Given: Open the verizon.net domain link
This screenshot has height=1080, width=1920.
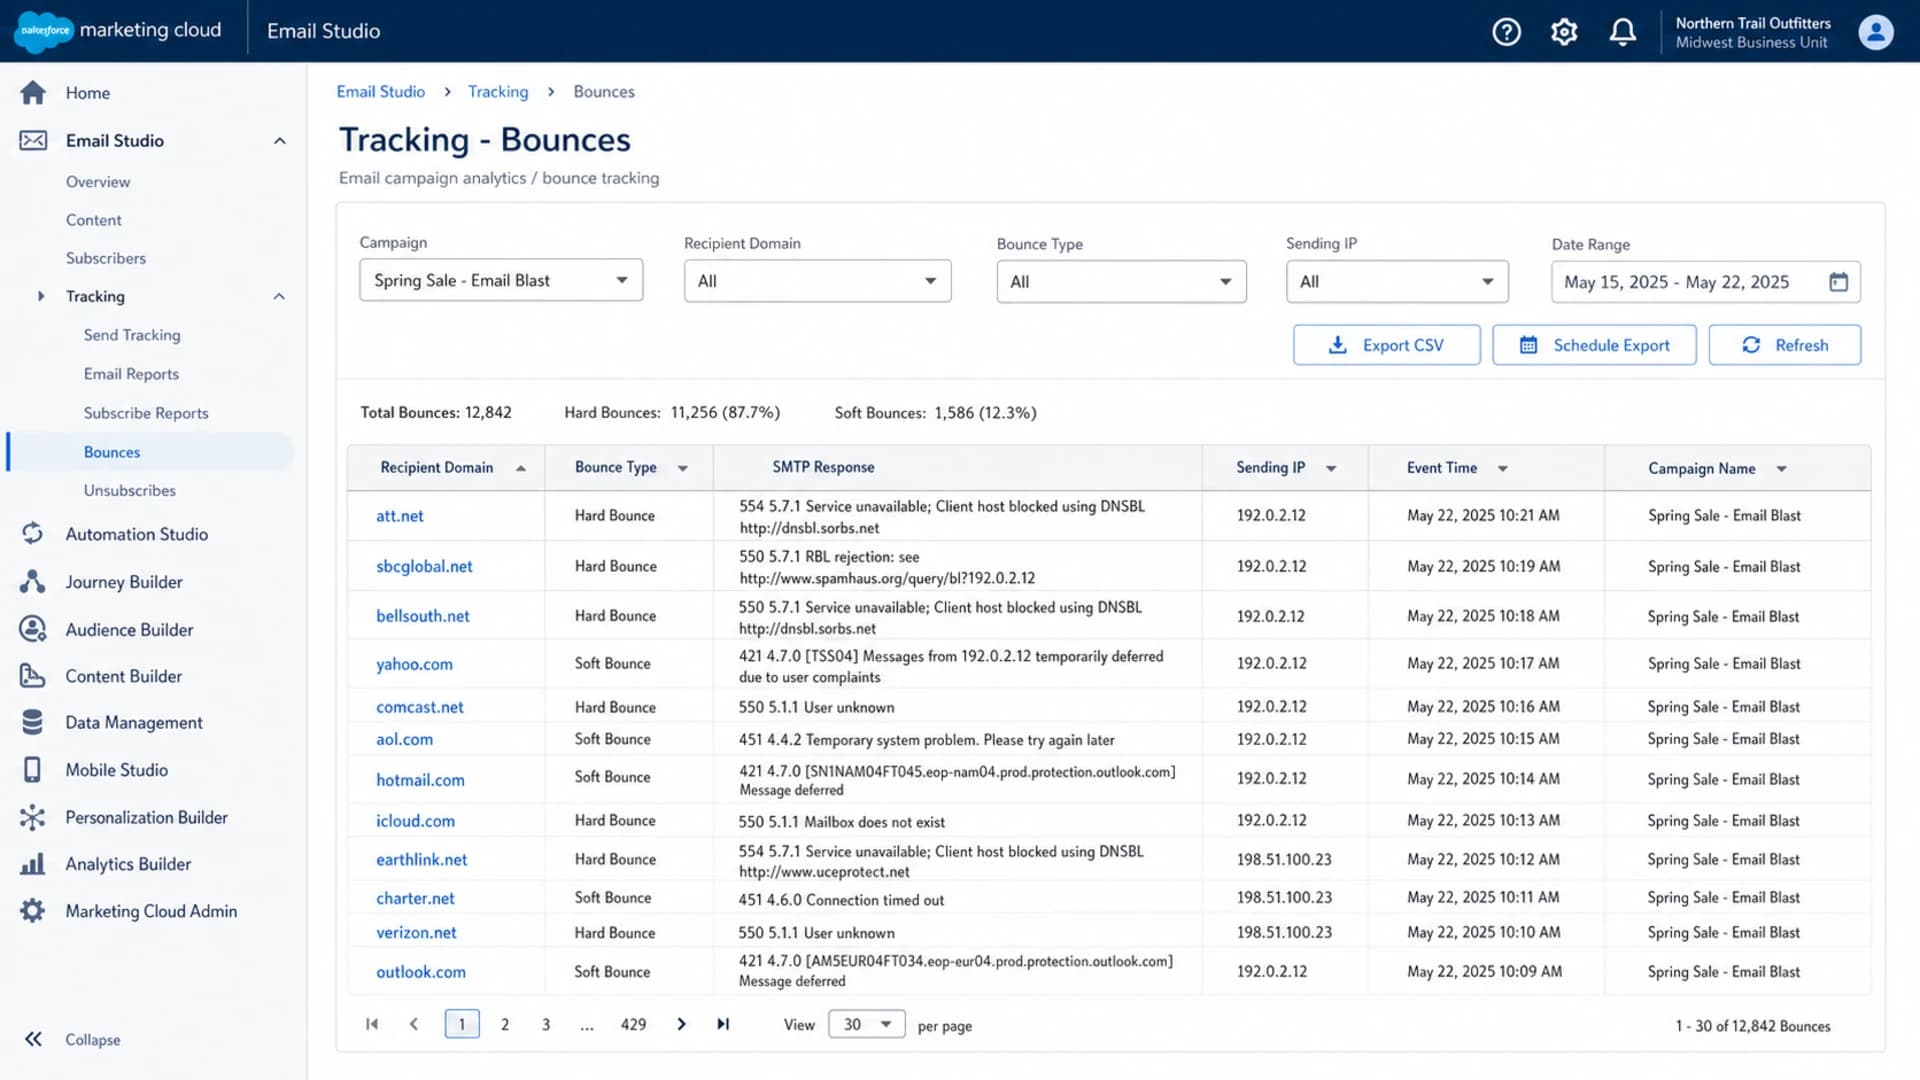Looking at the screenshot, I should pos(416,933).
